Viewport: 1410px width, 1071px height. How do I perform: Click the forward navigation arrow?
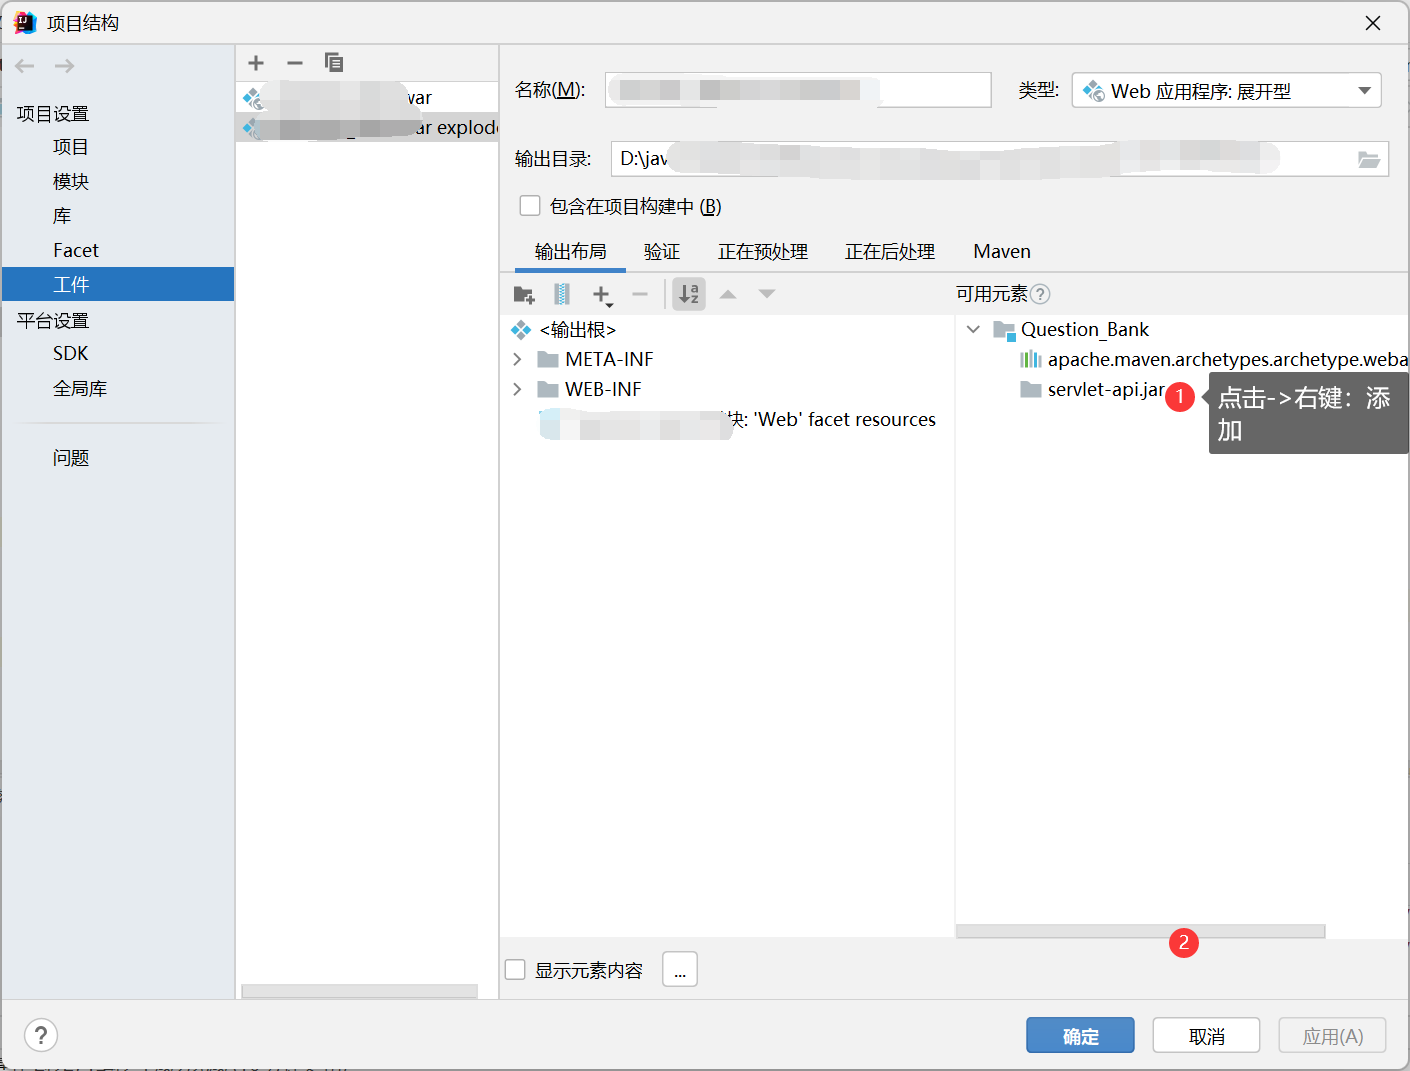(x=64, y=66)
